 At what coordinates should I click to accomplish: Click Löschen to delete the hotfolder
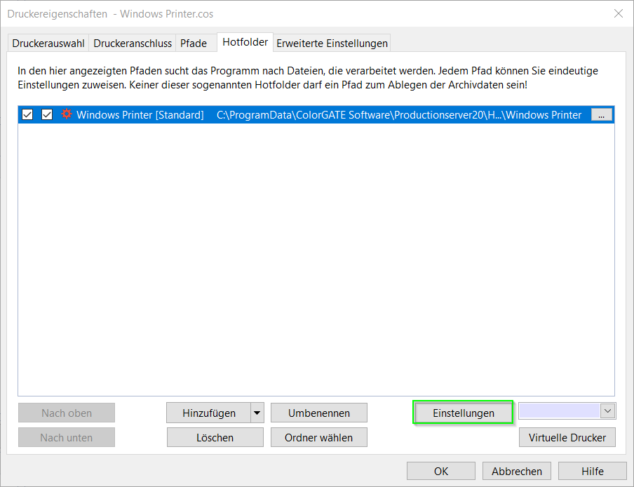[214, 437]
